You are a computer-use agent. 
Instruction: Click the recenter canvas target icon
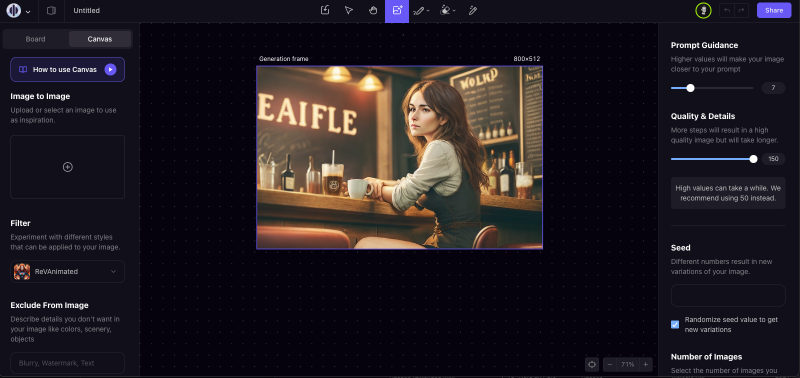[592, 364]
